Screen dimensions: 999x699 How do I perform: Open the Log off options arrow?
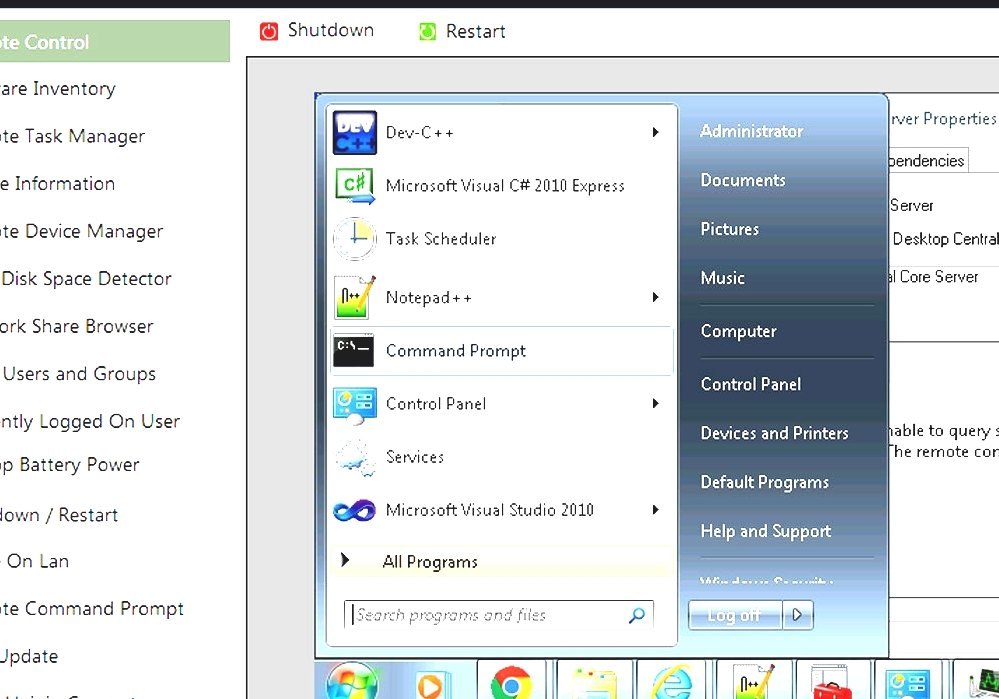click(797, 615)
